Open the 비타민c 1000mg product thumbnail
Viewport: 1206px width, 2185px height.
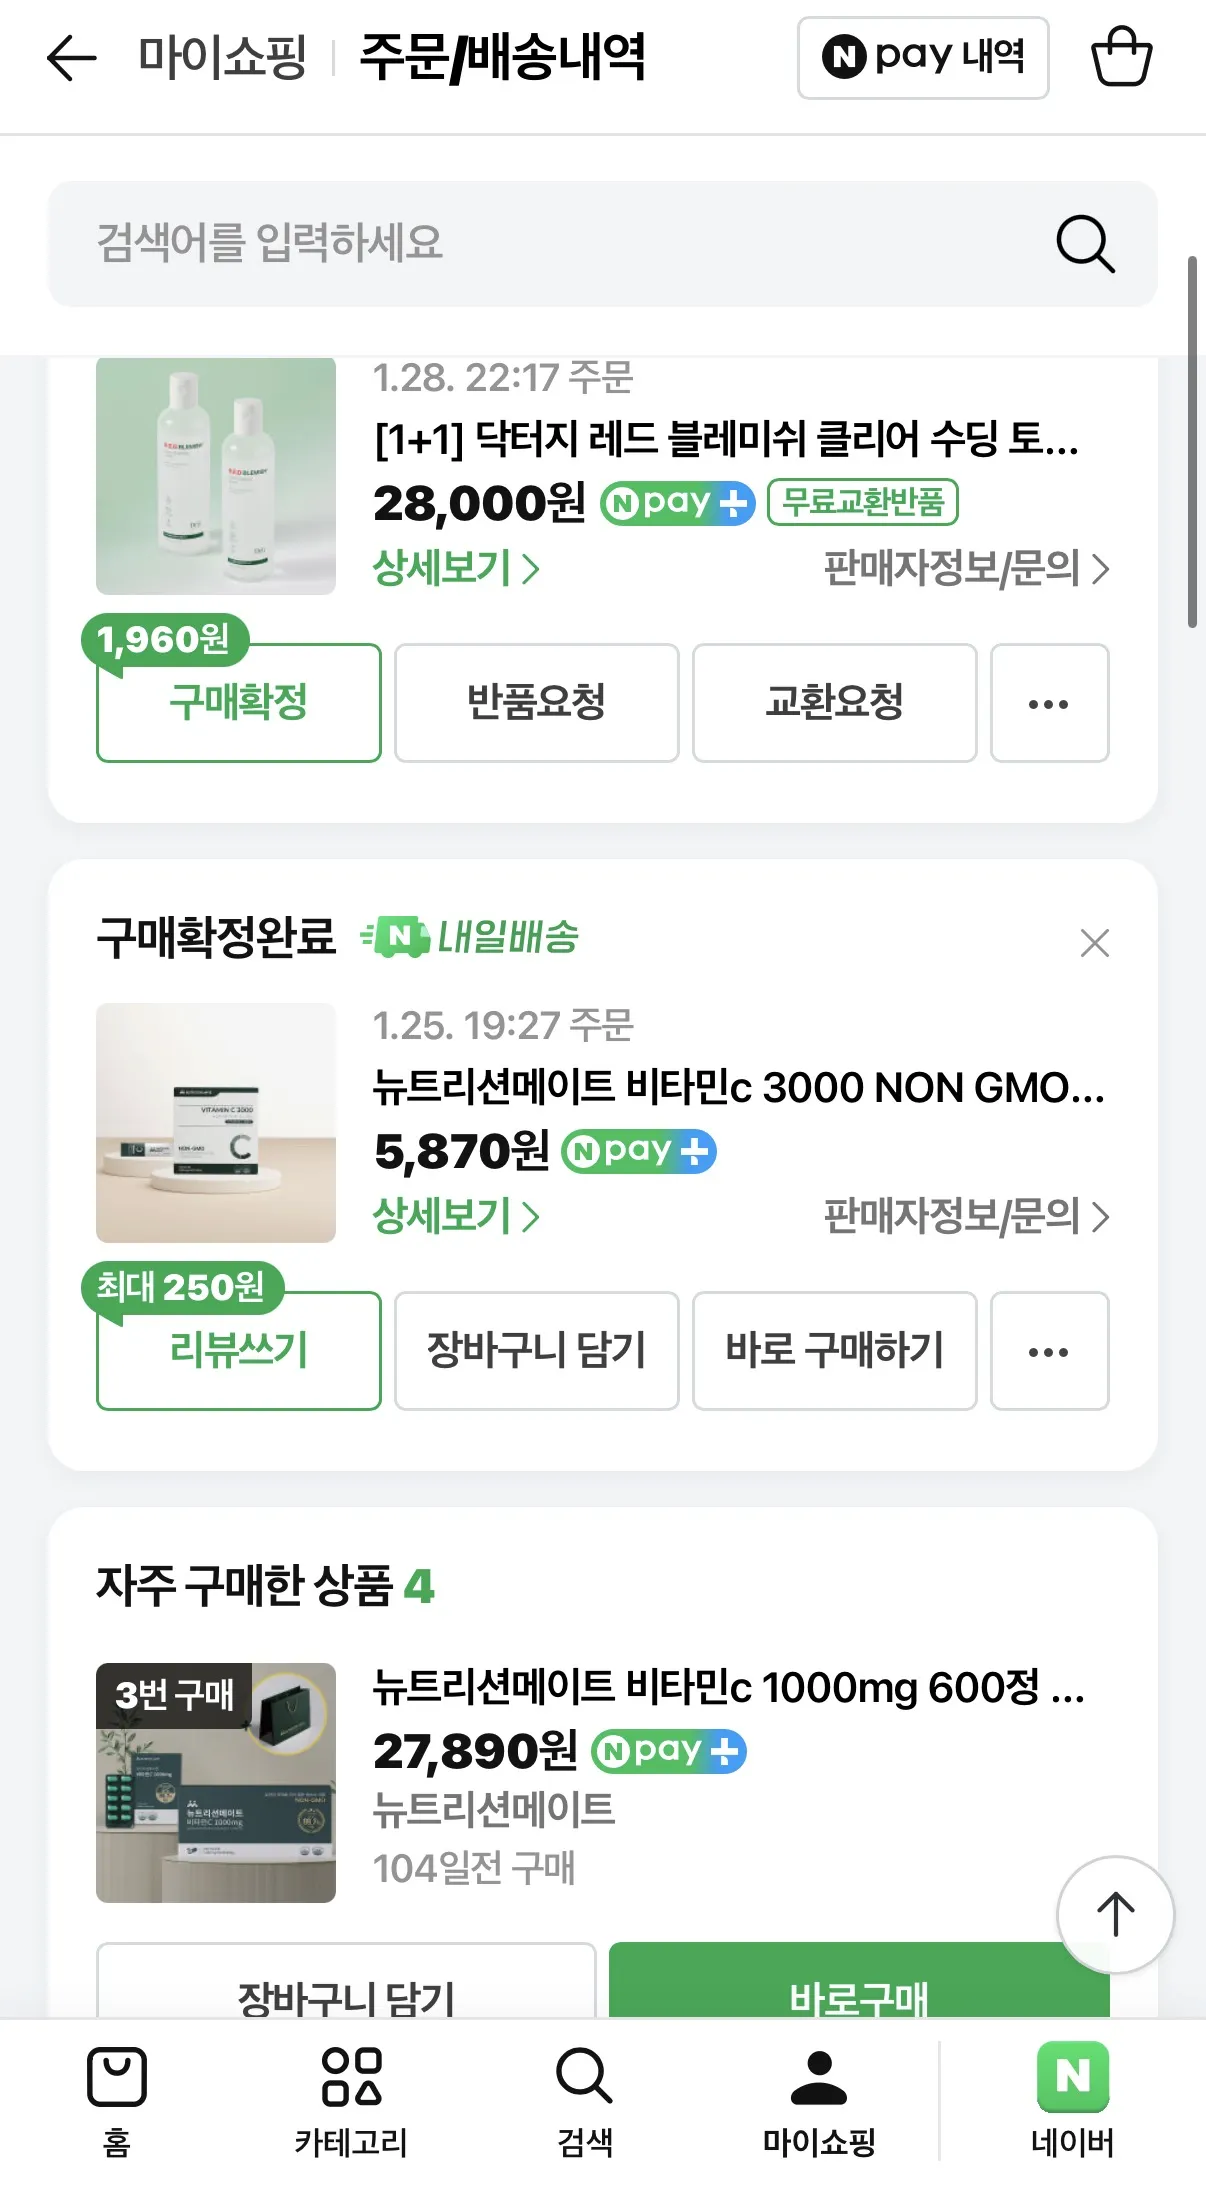coord(216,1783)
